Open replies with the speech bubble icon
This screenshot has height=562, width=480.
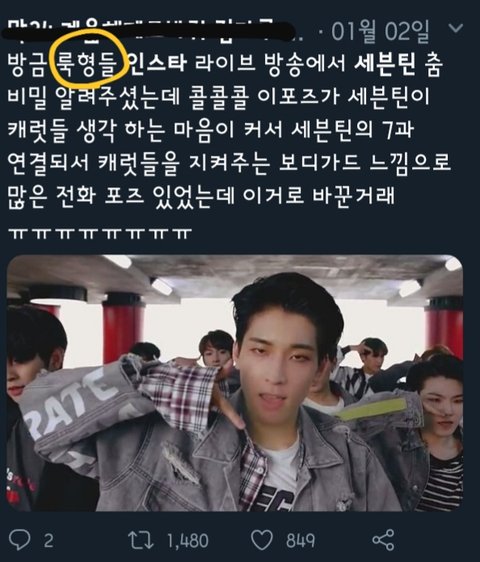coord(19,539)
